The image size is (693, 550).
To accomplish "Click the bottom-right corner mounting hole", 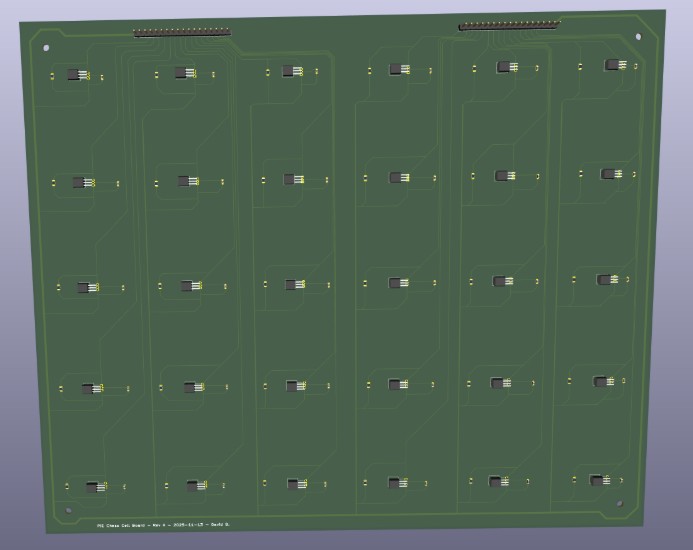I will click(620, 504).
